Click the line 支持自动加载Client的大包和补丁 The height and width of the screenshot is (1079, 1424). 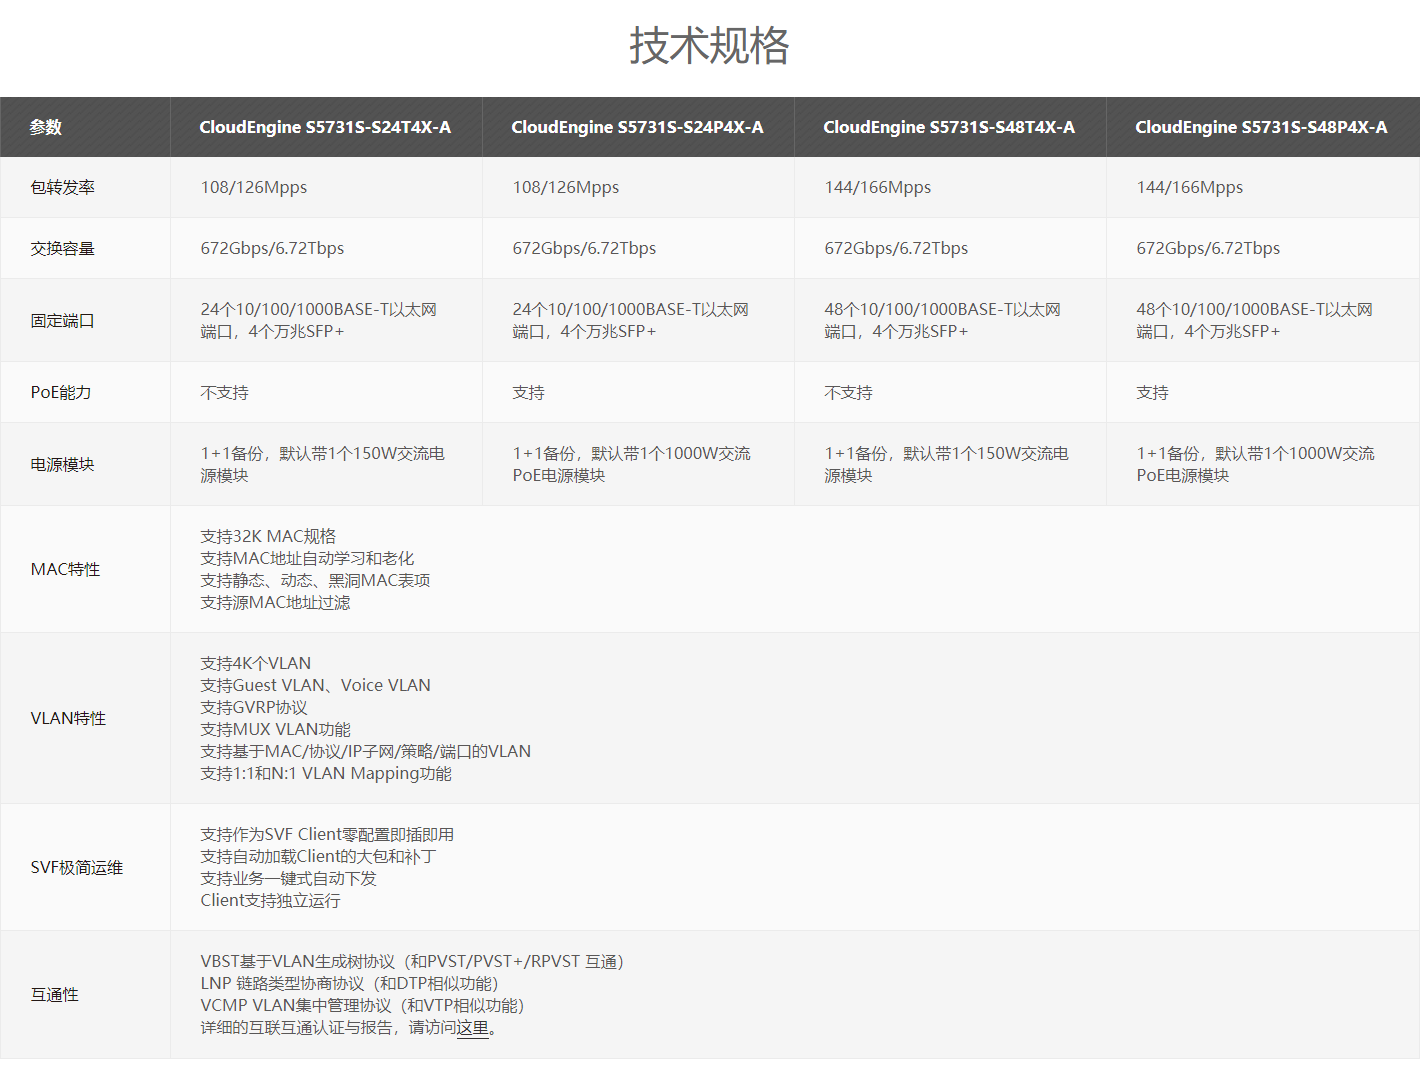coord(318,857)
